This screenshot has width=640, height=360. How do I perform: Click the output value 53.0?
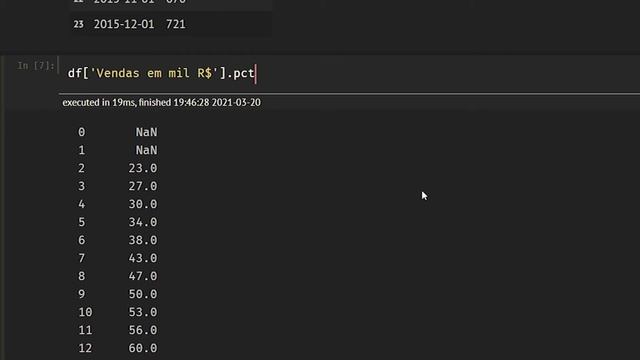[143, 312]
